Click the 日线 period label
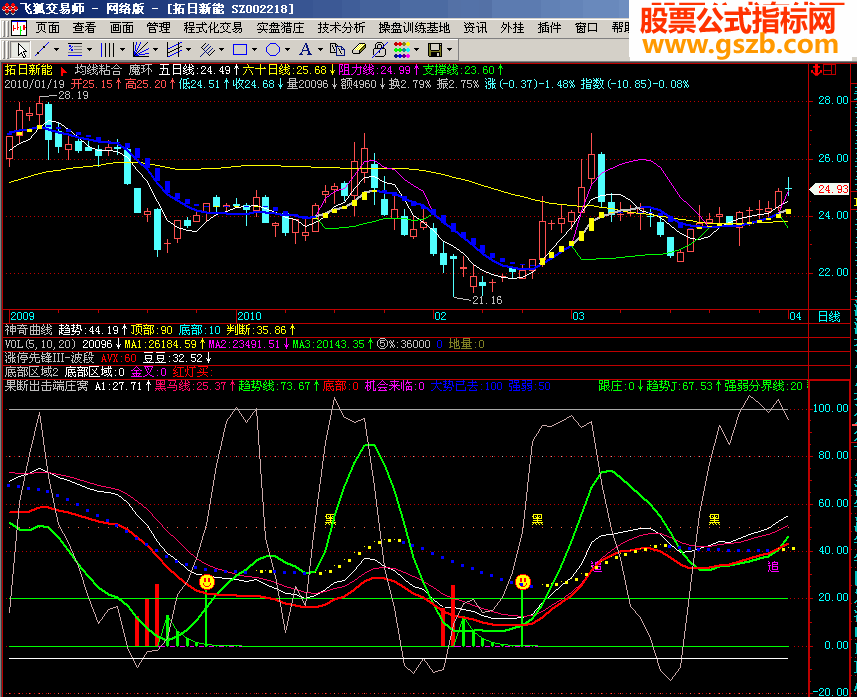857x697 pixels. click(x=829, y=317)
